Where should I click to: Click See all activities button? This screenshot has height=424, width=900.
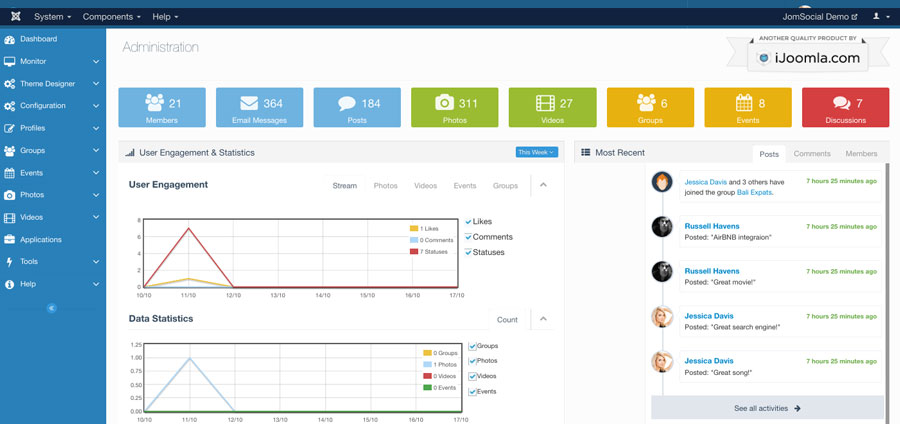pyautogui.click(x=767, y=409)
